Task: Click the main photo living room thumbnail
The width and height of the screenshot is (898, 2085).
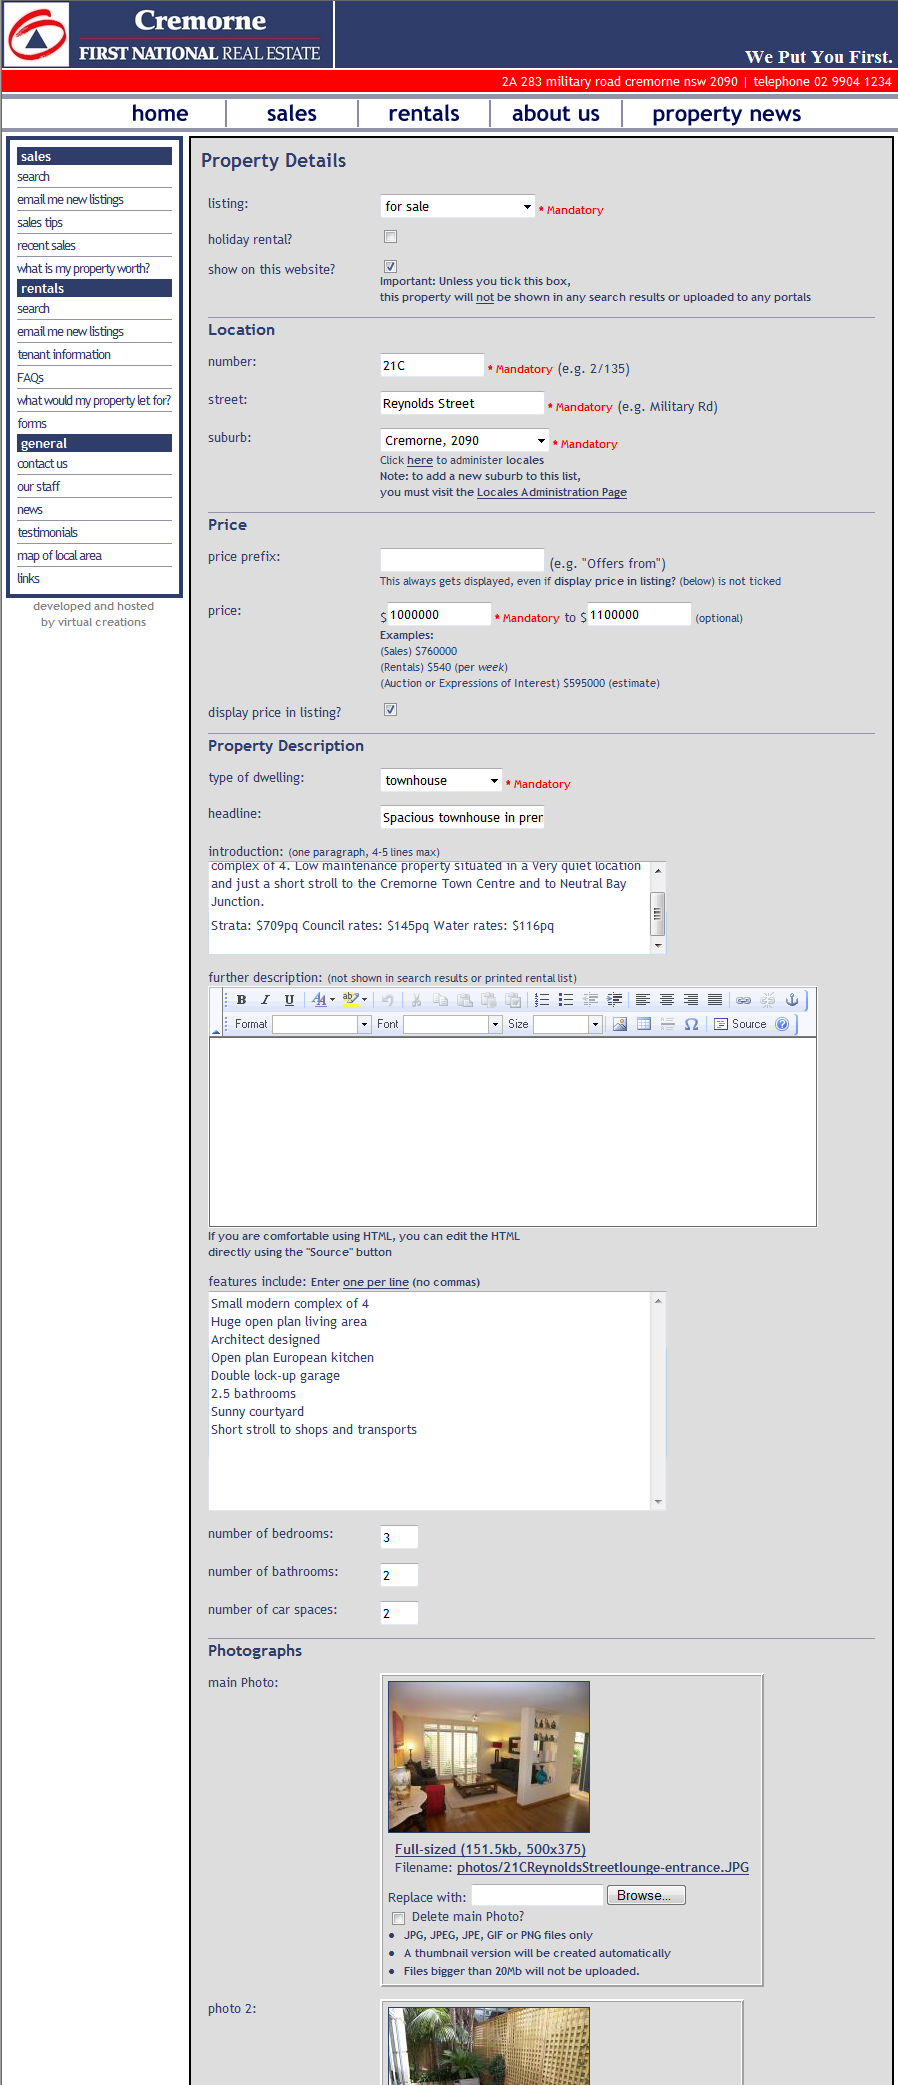Action: [489, 1757]
